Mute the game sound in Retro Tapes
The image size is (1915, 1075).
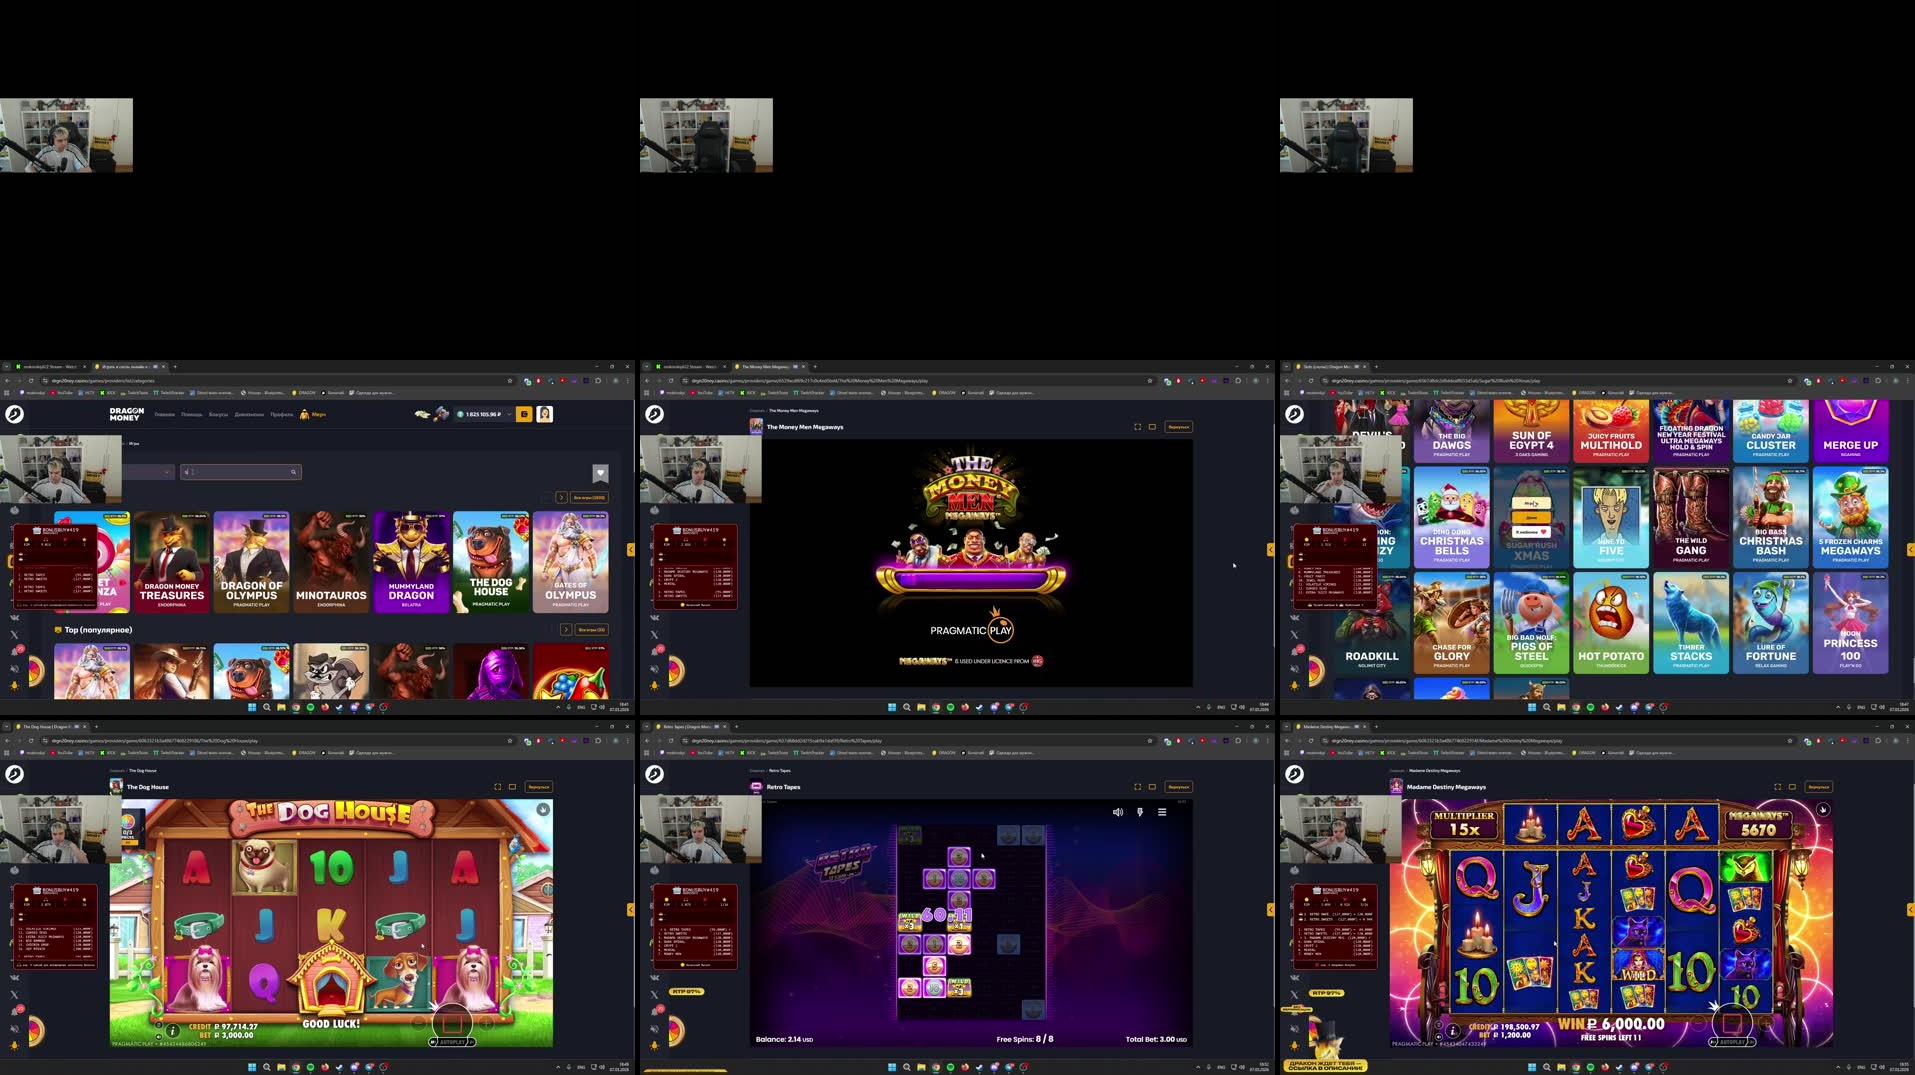(1117, 812)
